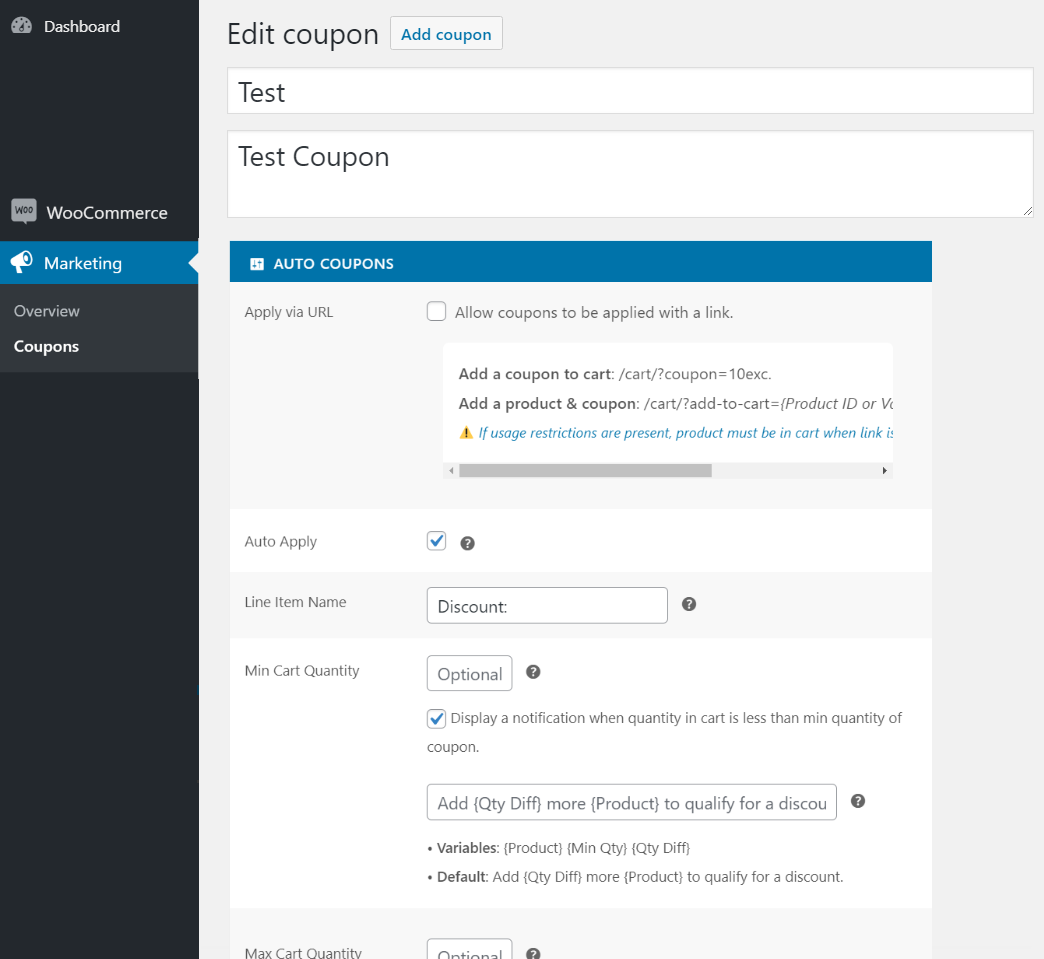The image size is (1044, 959).
Task: Go to Coupons submenu
Action: pos(47,346)
